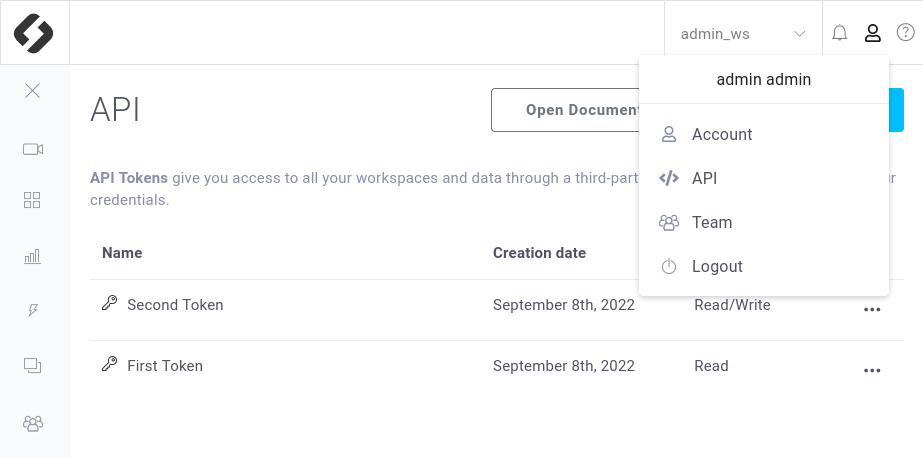Expand the admin_ws workspace dropdown

point(743,34)
